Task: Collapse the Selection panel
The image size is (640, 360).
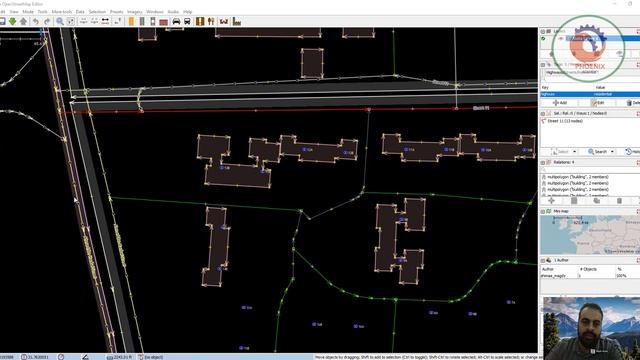Action: pyautogui.click(x=543, y=113)
